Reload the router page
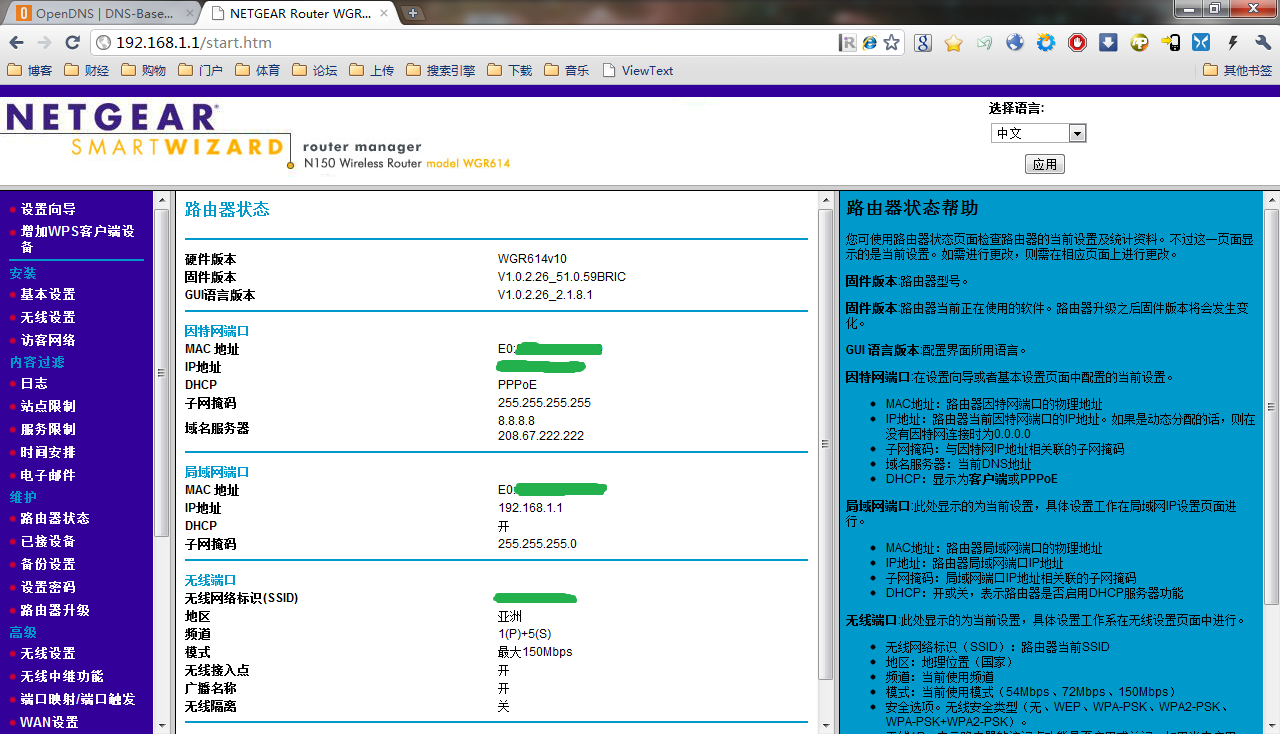Viewport: 1280px width, 734px height. [72, 43]
